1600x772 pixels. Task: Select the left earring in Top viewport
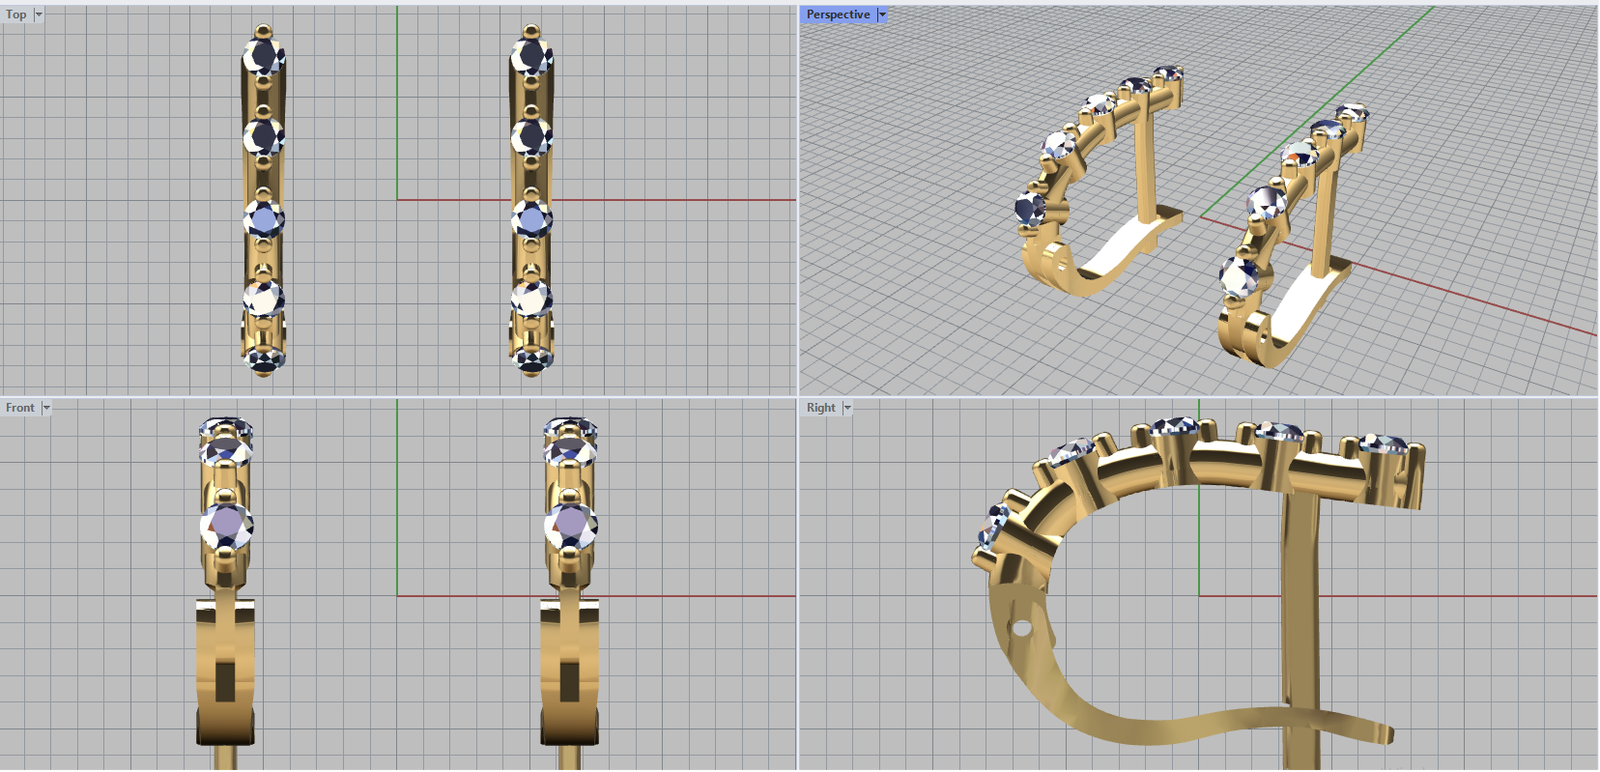coord(264,200)
